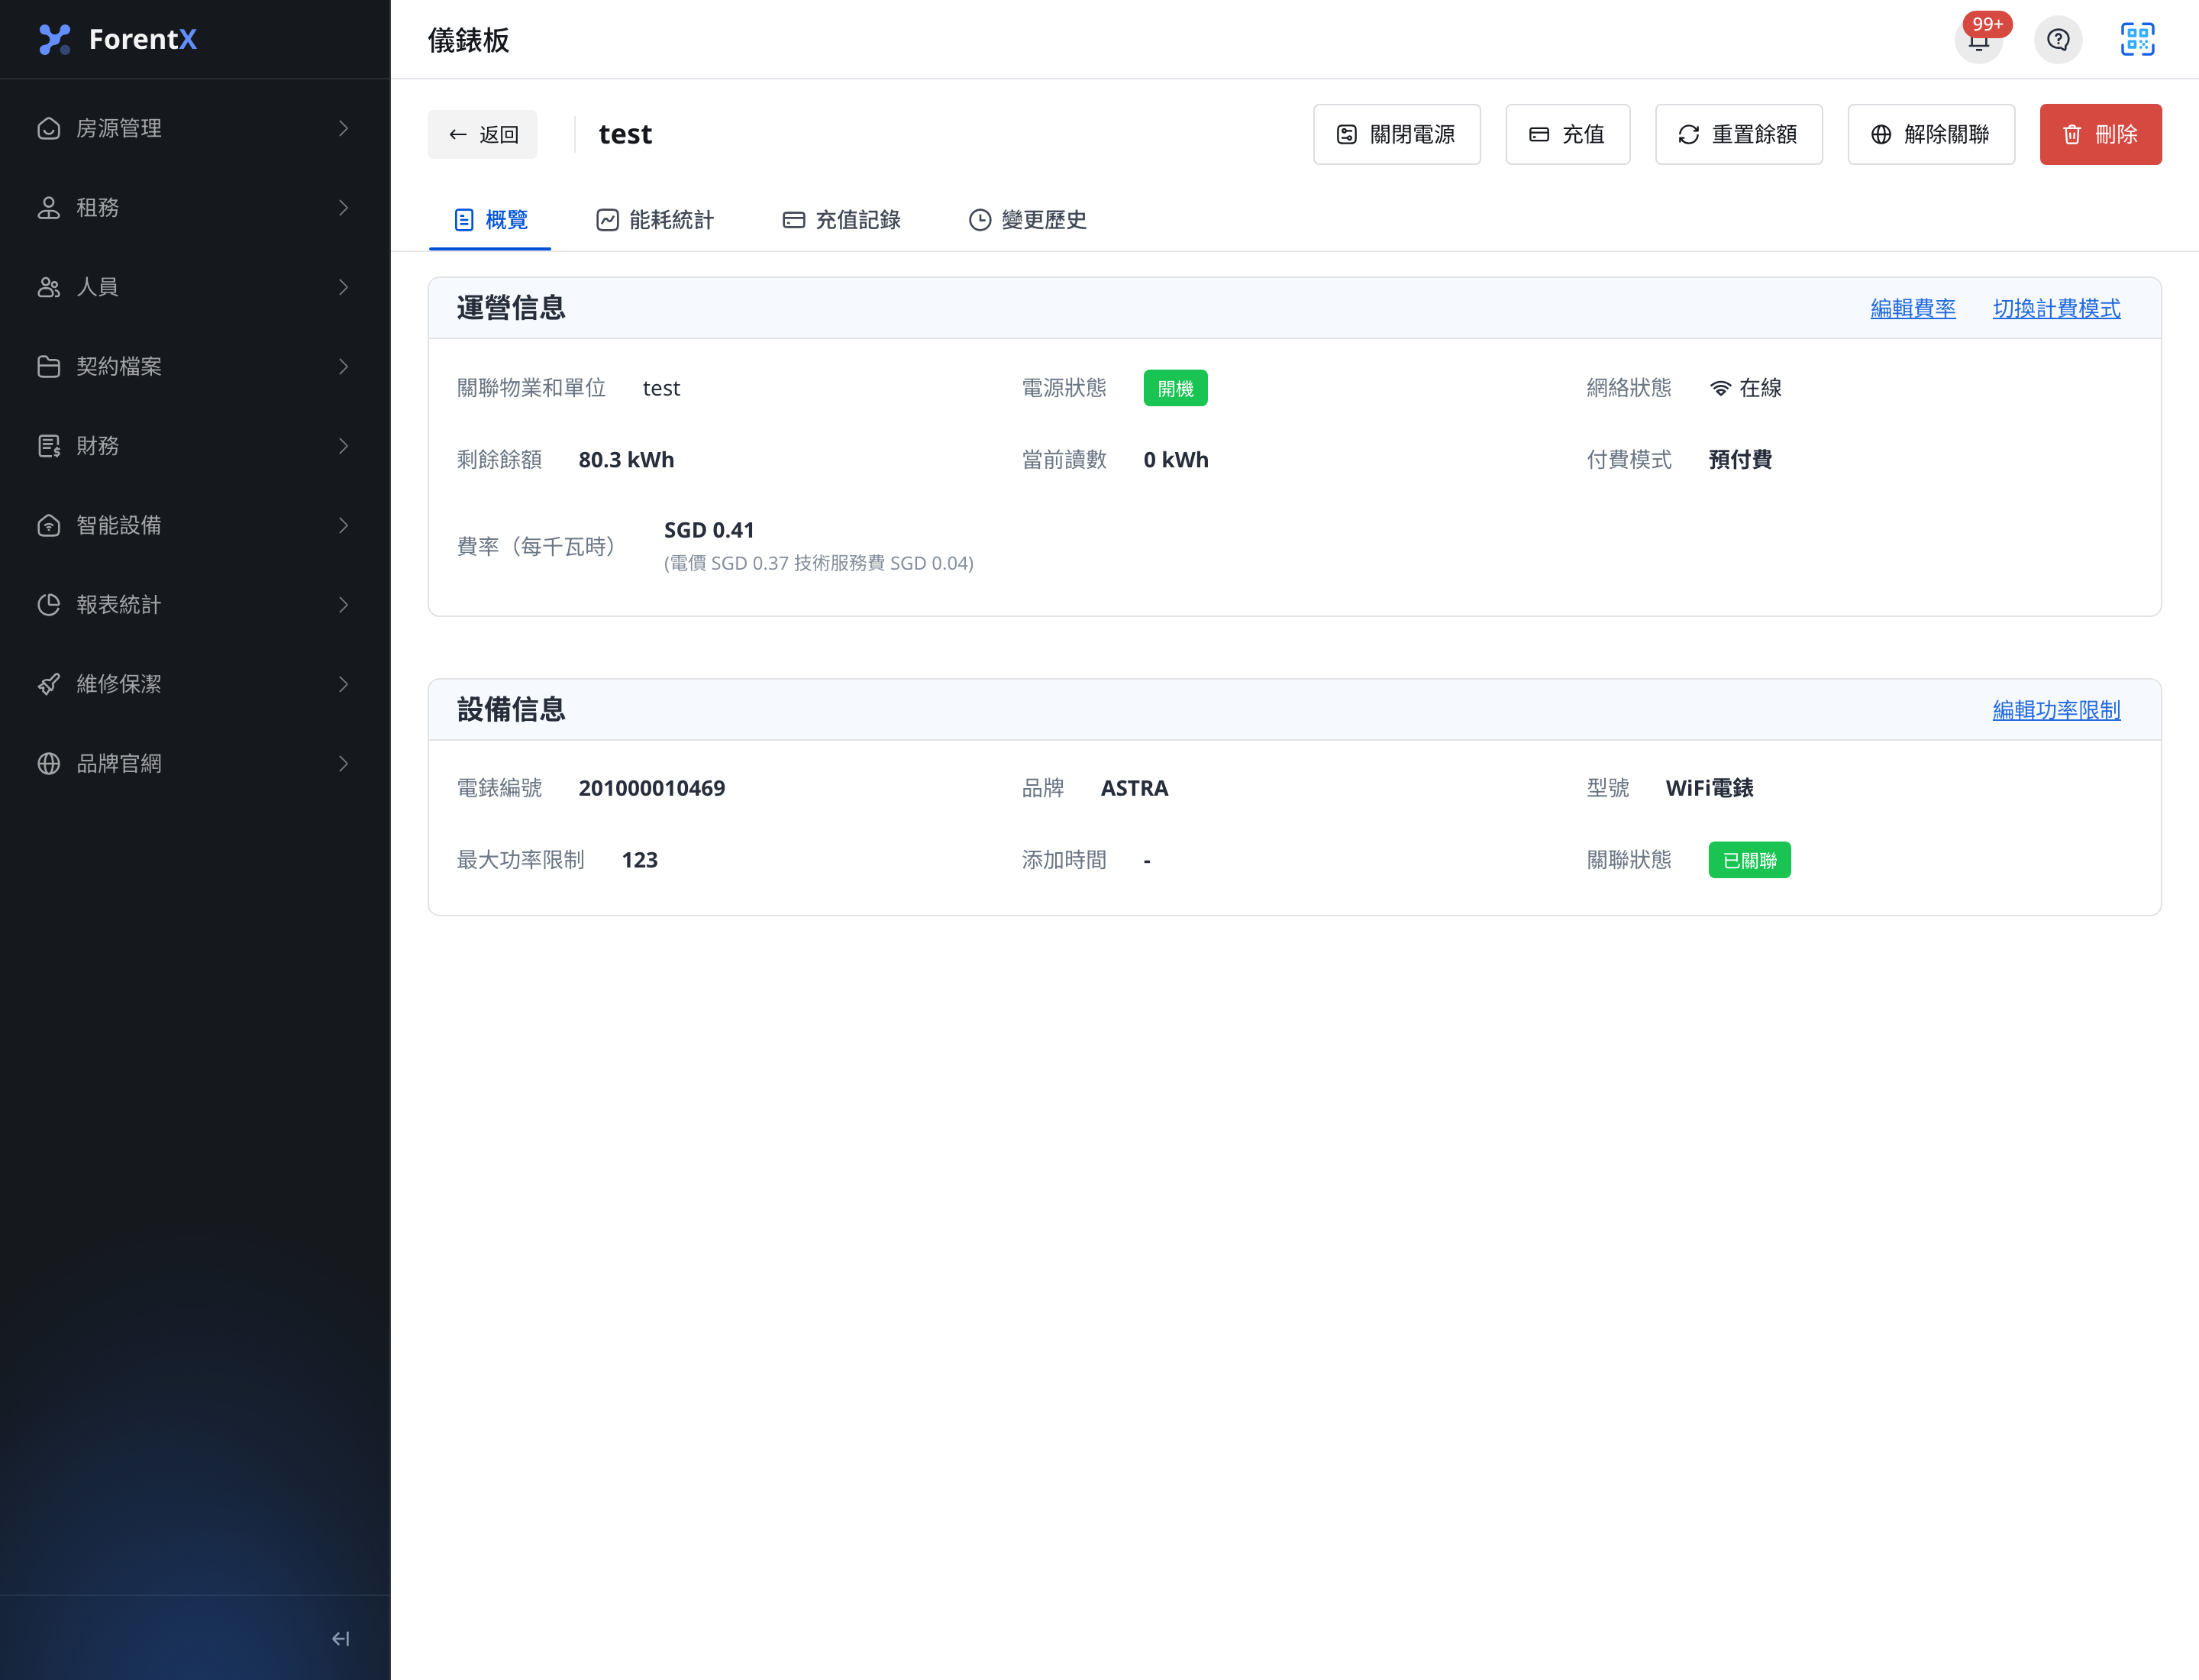Click the 切換計費模式 link
Screen dimensions: 2199x1680
point(2056,308)
